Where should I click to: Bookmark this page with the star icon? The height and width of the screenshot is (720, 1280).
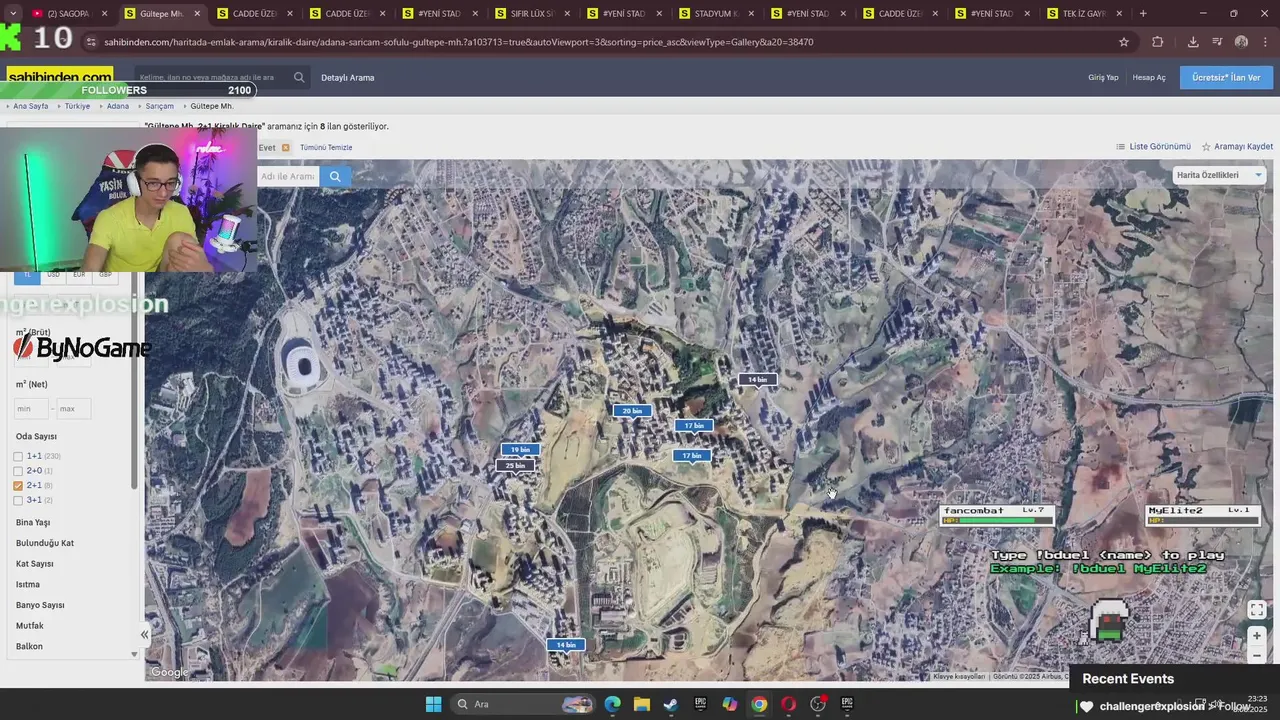pyautogui.click(x=1124, y=42)
